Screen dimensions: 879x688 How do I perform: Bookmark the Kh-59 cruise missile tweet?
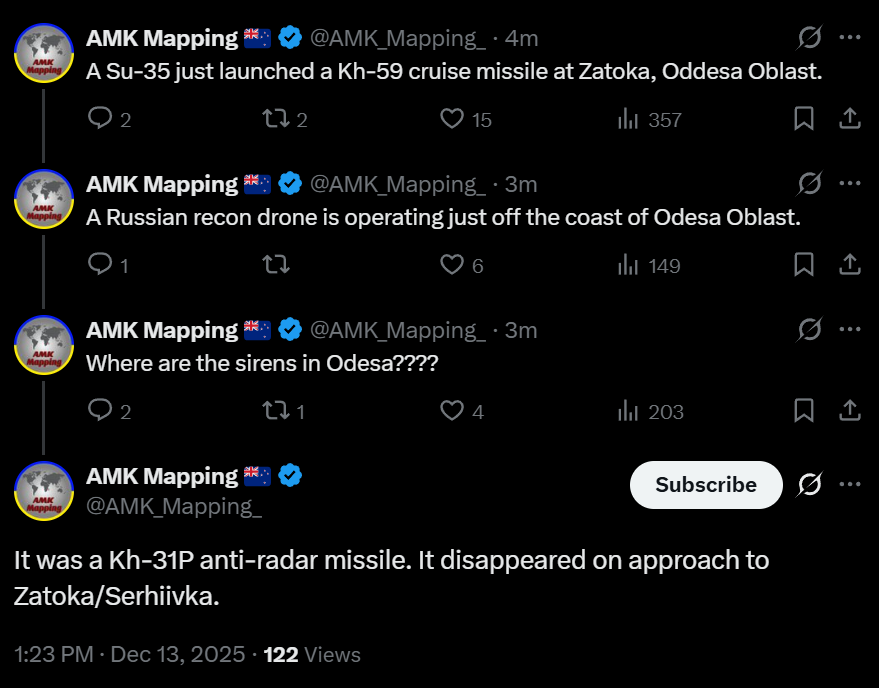(803, 119)
